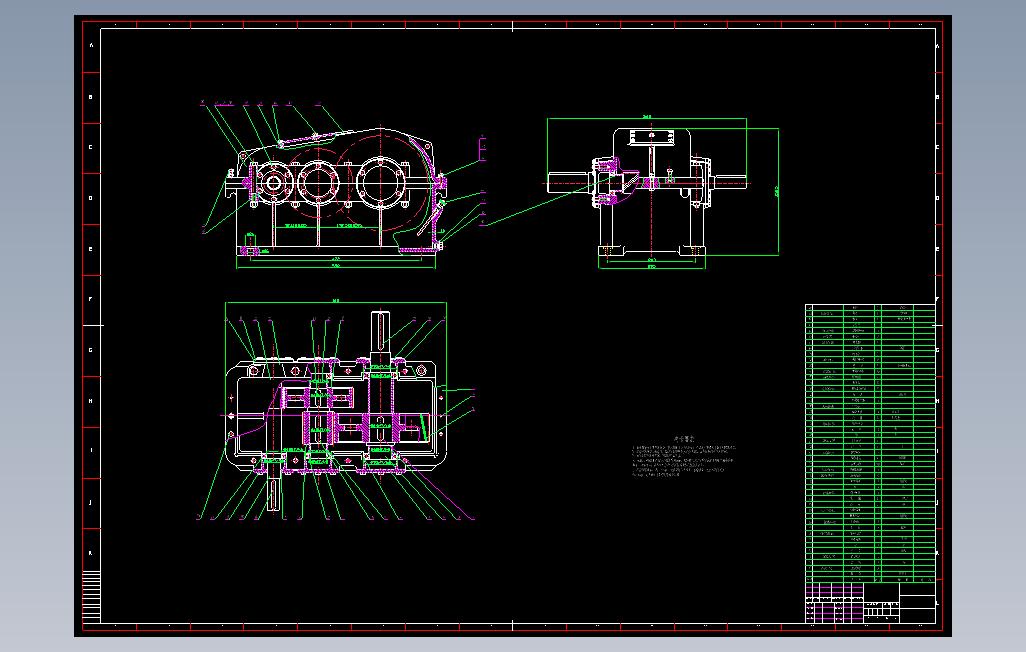Click the largest bearing cover in the front view

(381, 181)
